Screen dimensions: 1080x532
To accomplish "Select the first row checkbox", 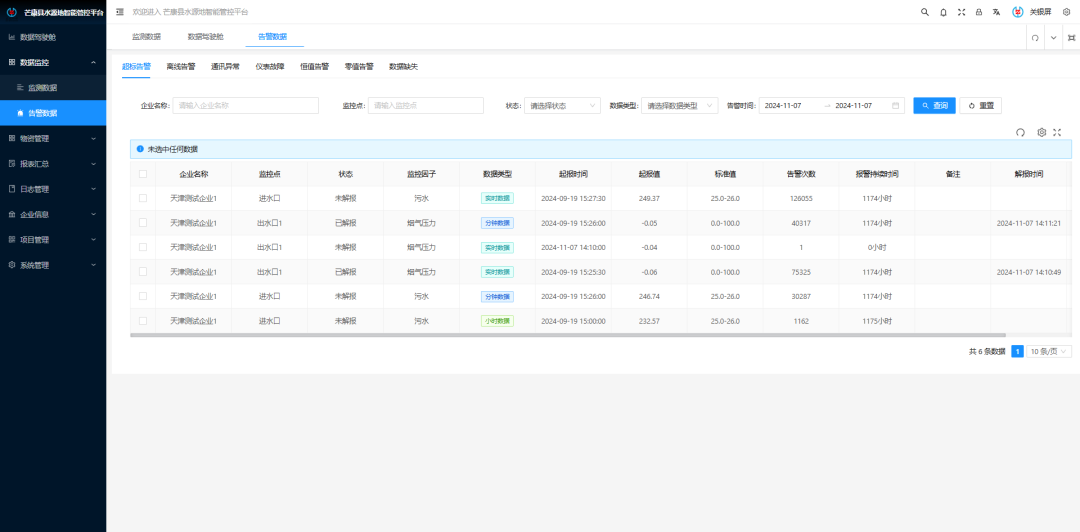I will [143, 198].
